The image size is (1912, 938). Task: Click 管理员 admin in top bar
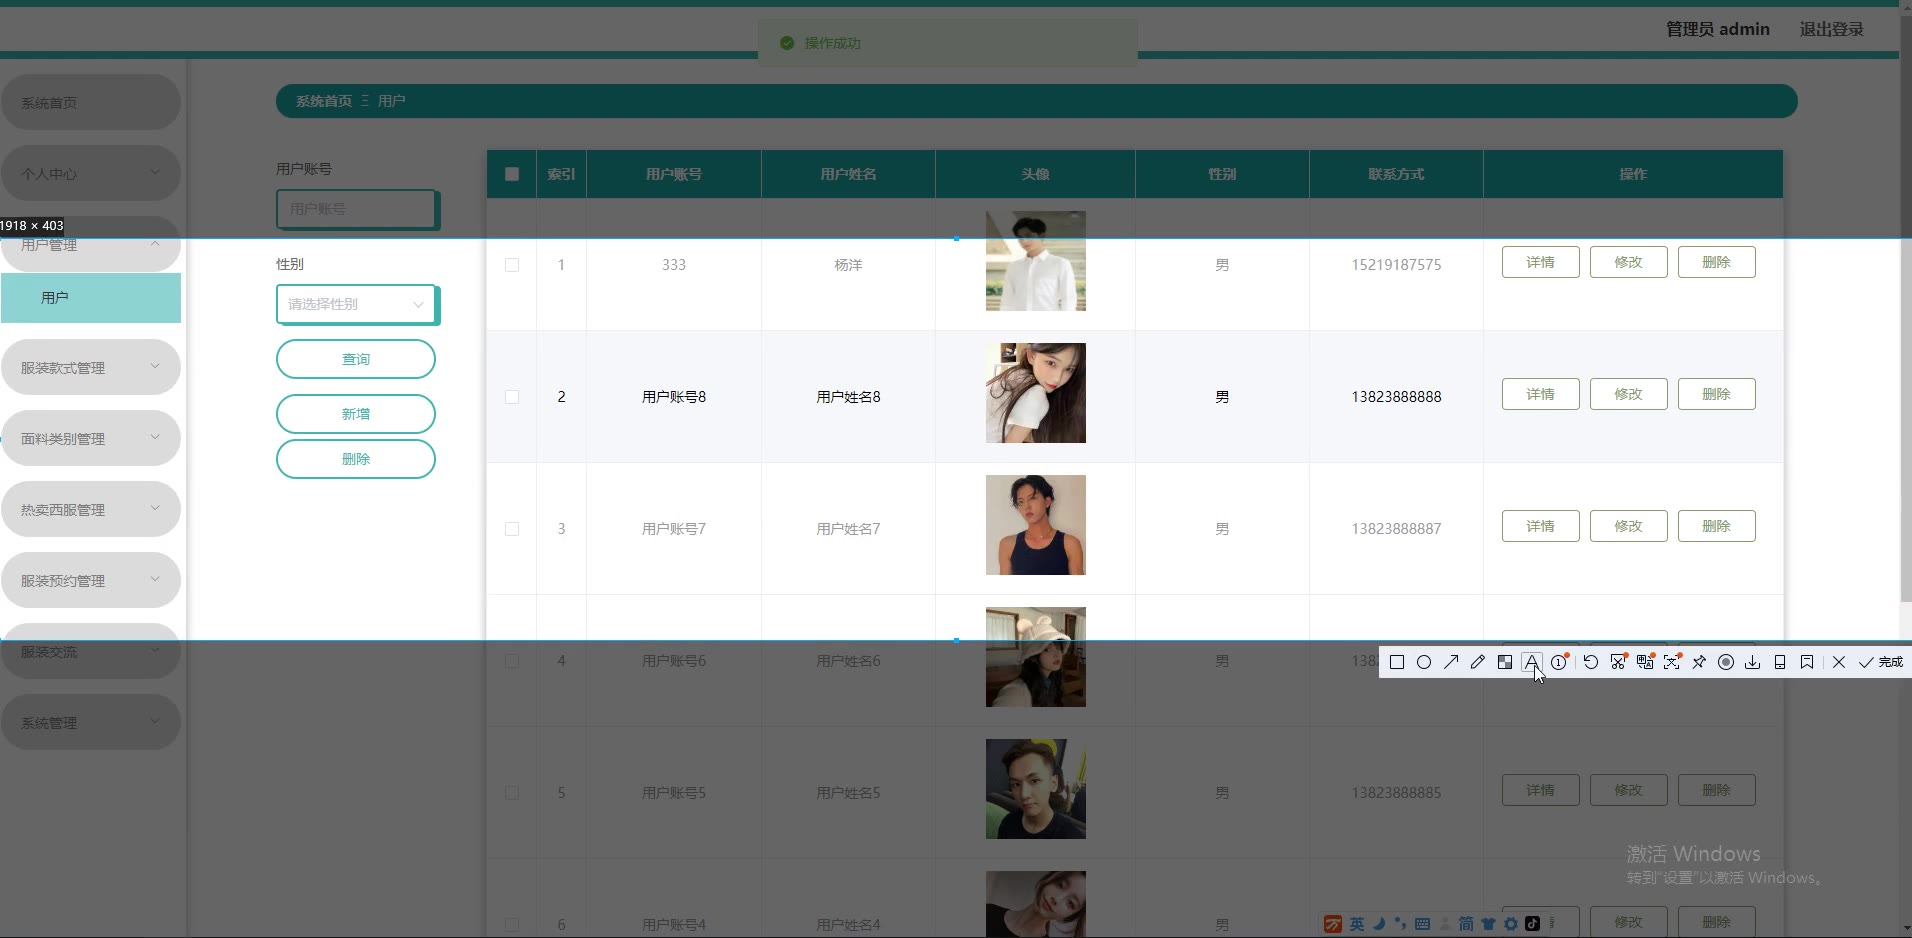[x=1718, y=29]
